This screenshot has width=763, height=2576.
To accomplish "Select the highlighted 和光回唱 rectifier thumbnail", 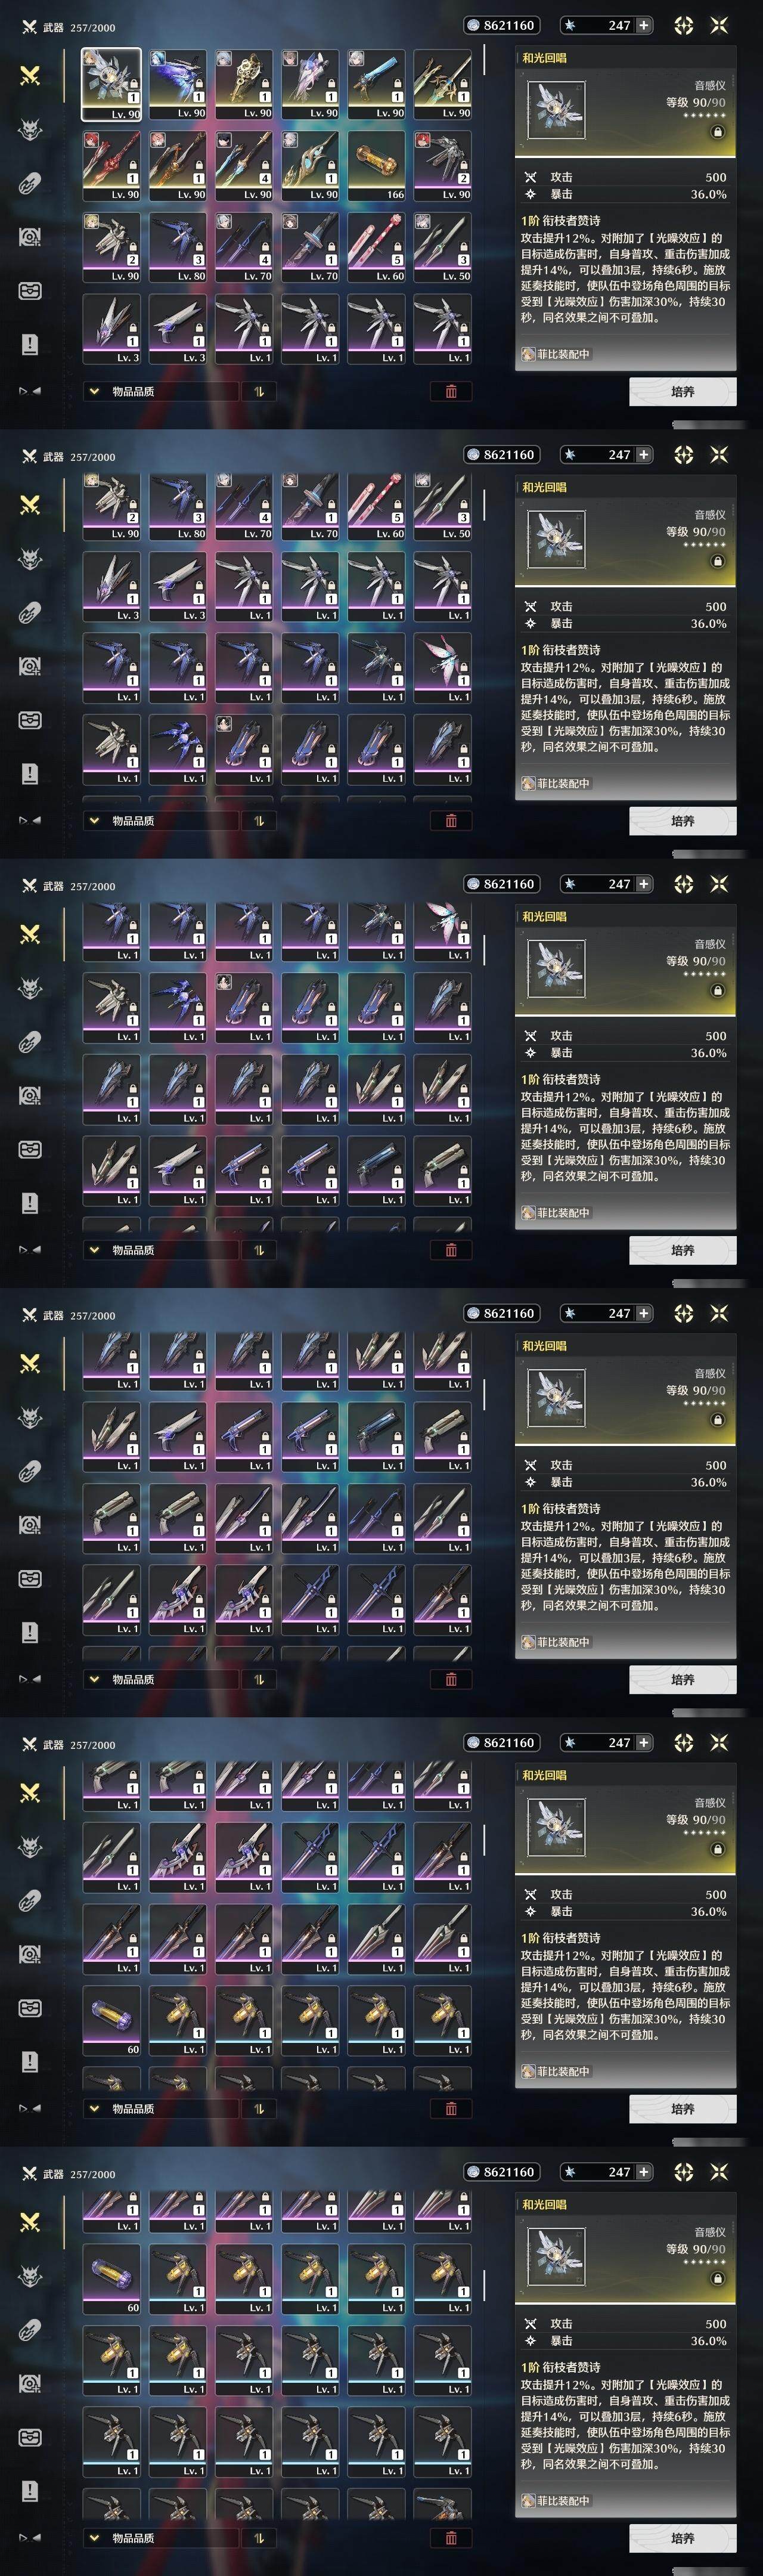I will point(111,85).
